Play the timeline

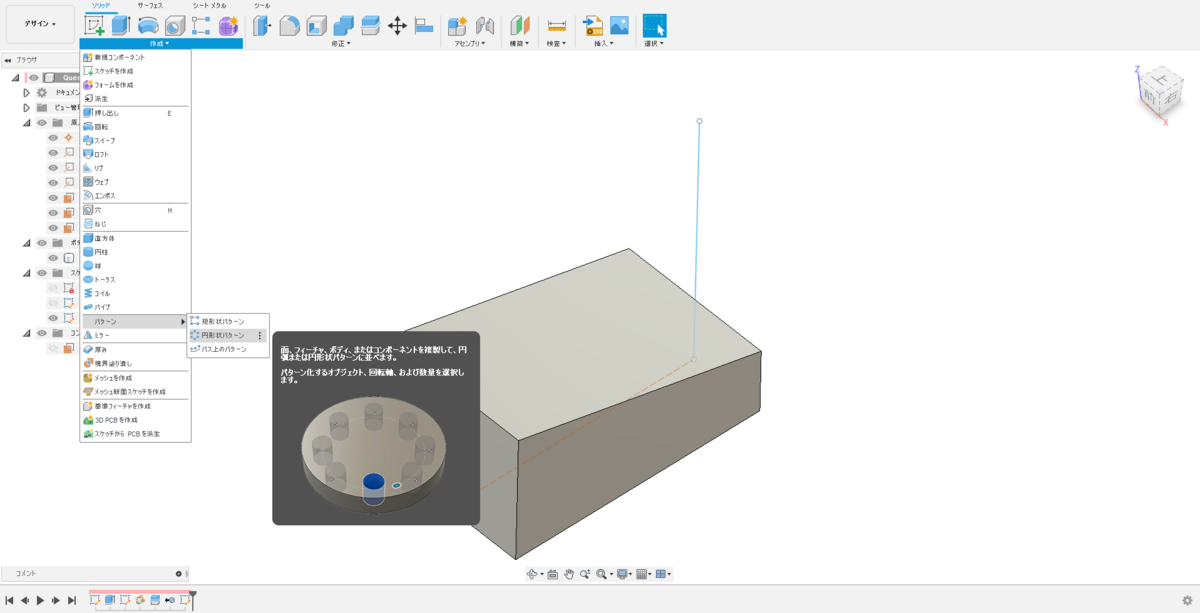pos(40,600)
